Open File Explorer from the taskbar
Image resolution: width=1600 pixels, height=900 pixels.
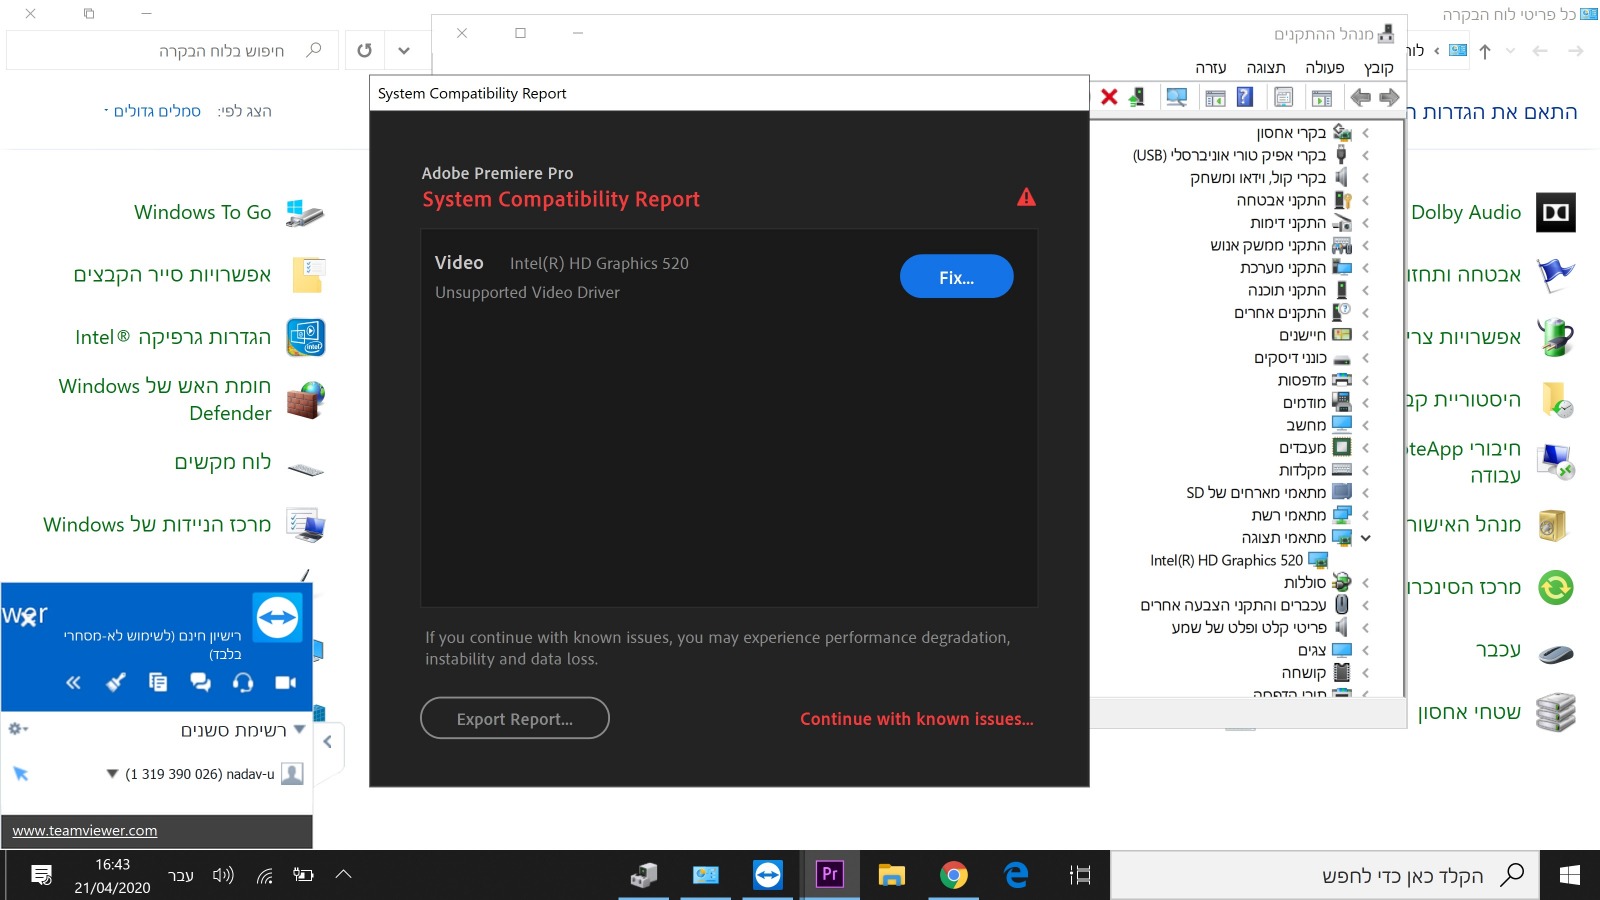click(891, 875)
